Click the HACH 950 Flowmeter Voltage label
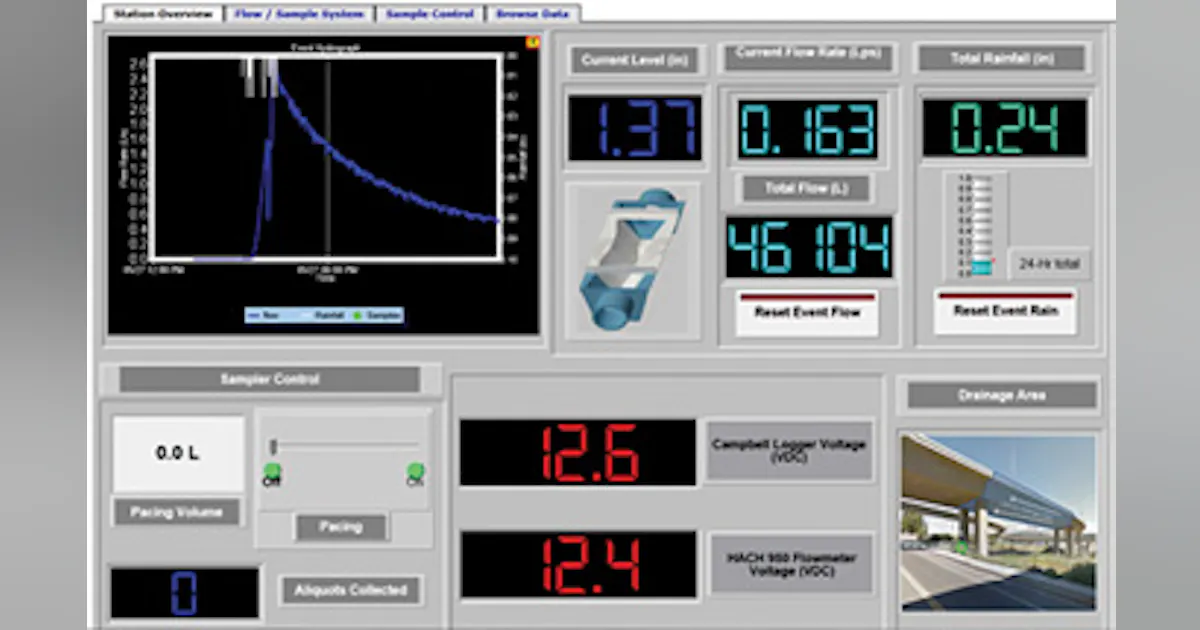The height and width of the screenshot is (630, 1200). pos(790,564)
